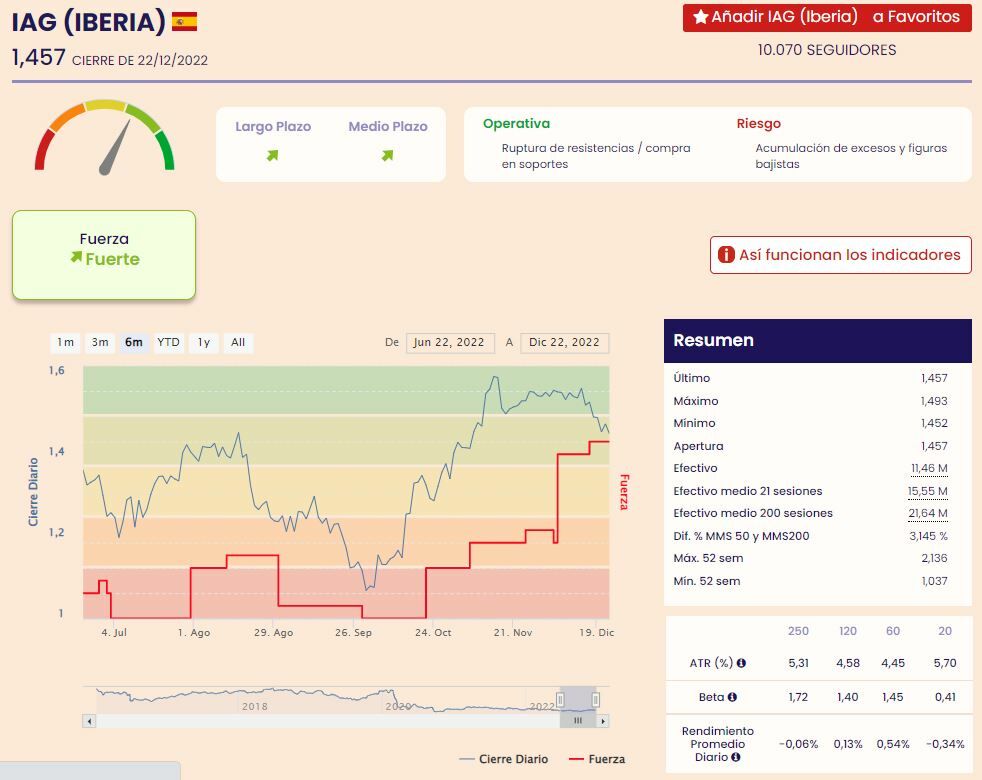
Task: Click the CIERRE DE 22/12/2022 text
Action: click(x=140, y=61)
